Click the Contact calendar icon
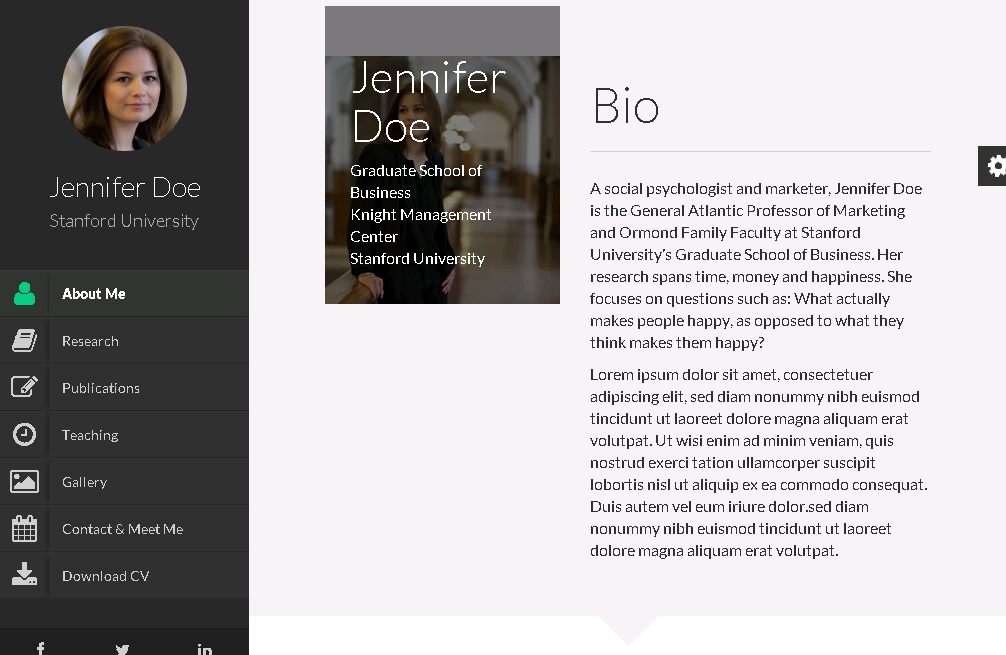Viewport: 1006px width, 655px height. (25, 528)
